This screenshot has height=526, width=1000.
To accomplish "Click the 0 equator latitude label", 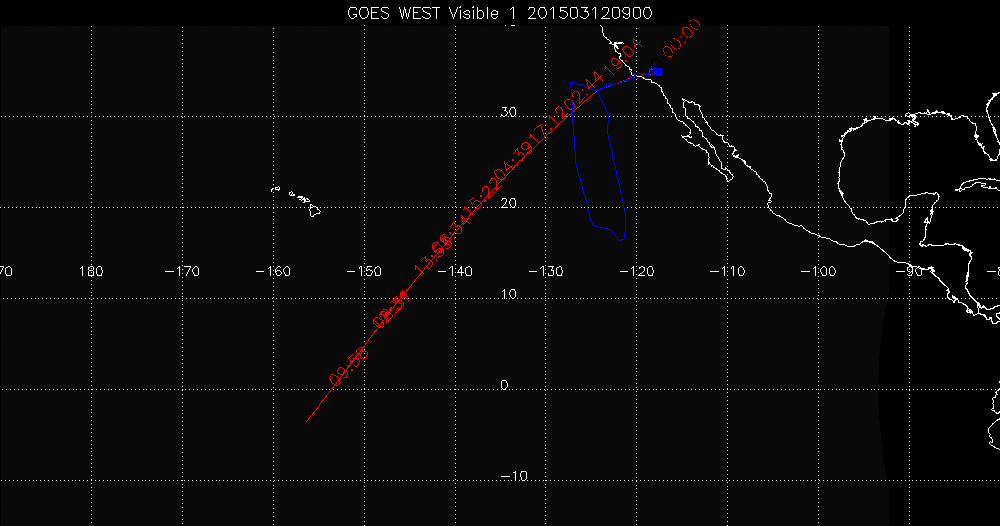I will (504, 385).
